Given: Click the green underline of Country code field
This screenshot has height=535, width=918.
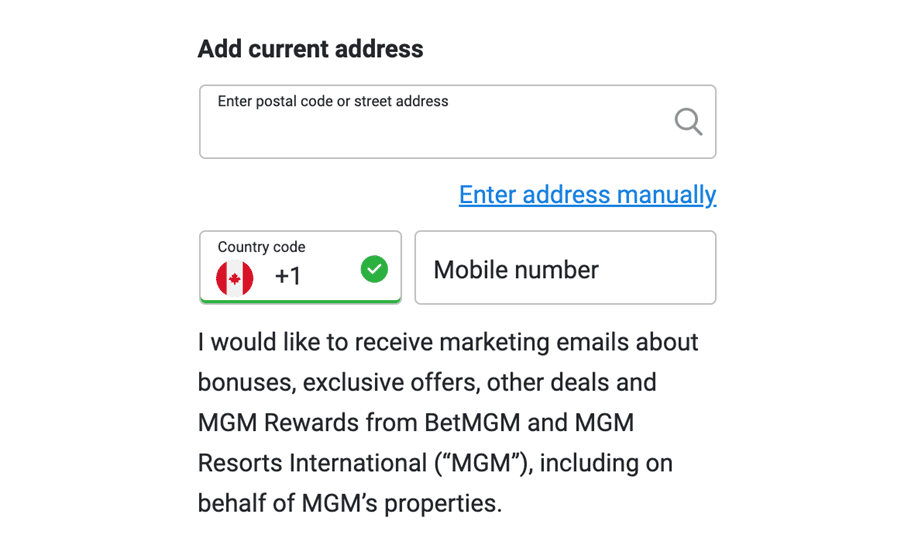Looking at the screenshot, I should 300,301.
